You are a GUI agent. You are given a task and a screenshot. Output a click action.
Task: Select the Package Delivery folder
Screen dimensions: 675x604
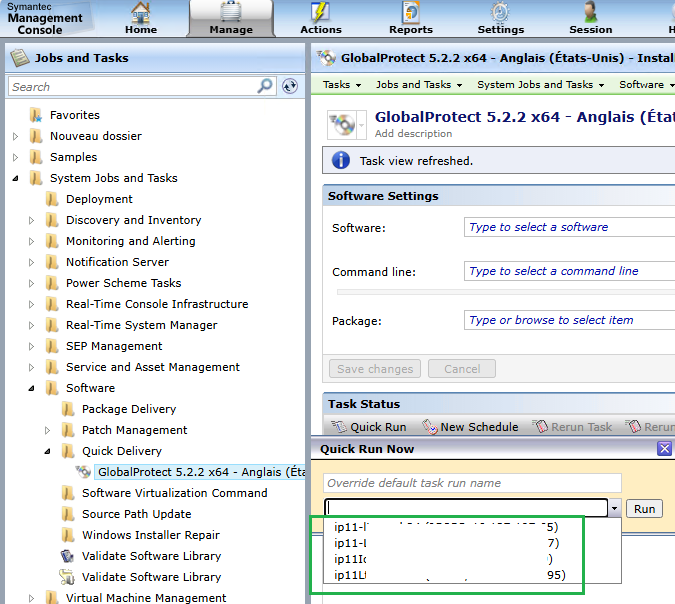[129, 409]
